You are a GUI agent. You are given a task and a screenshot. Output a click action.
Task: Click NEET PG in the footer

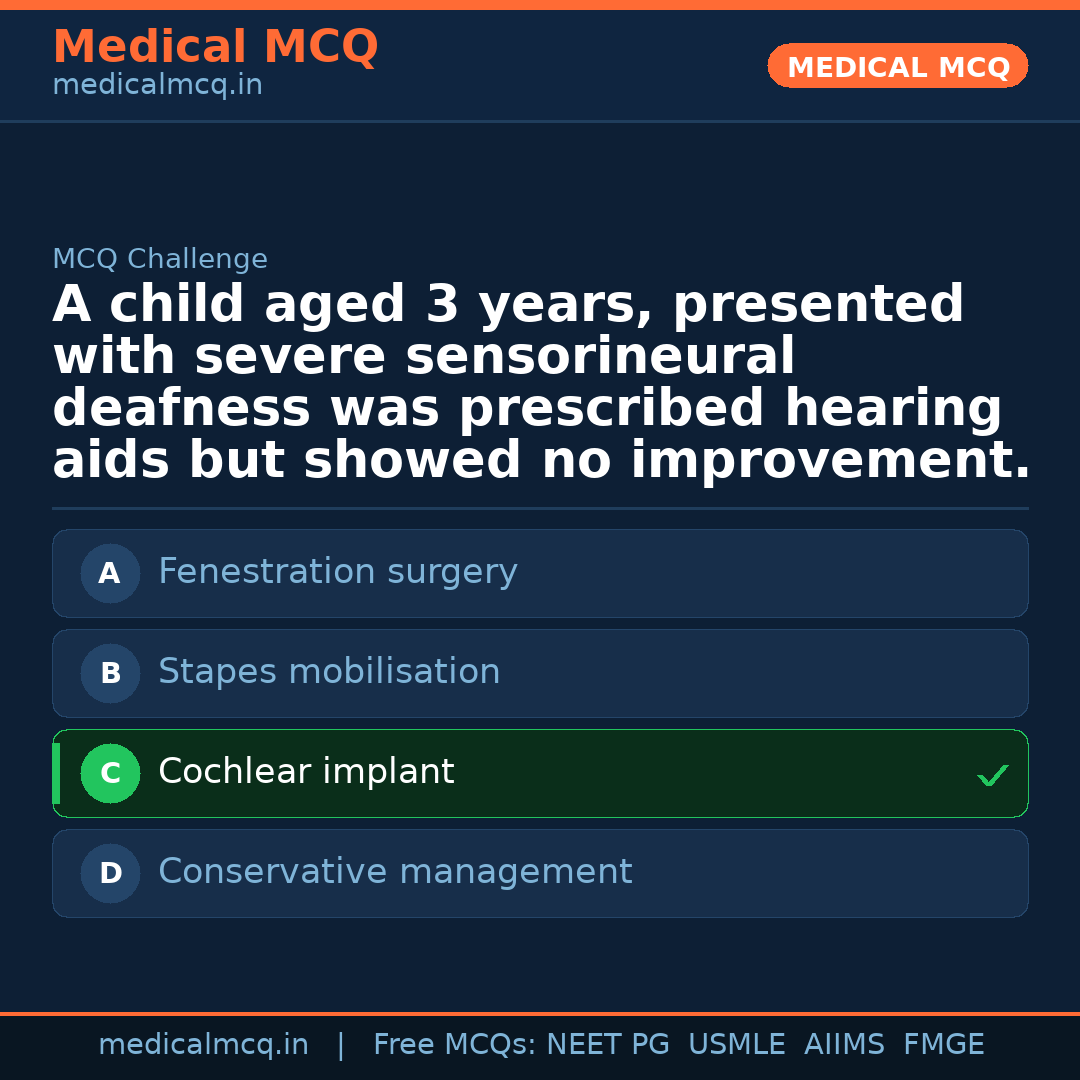608,1045
